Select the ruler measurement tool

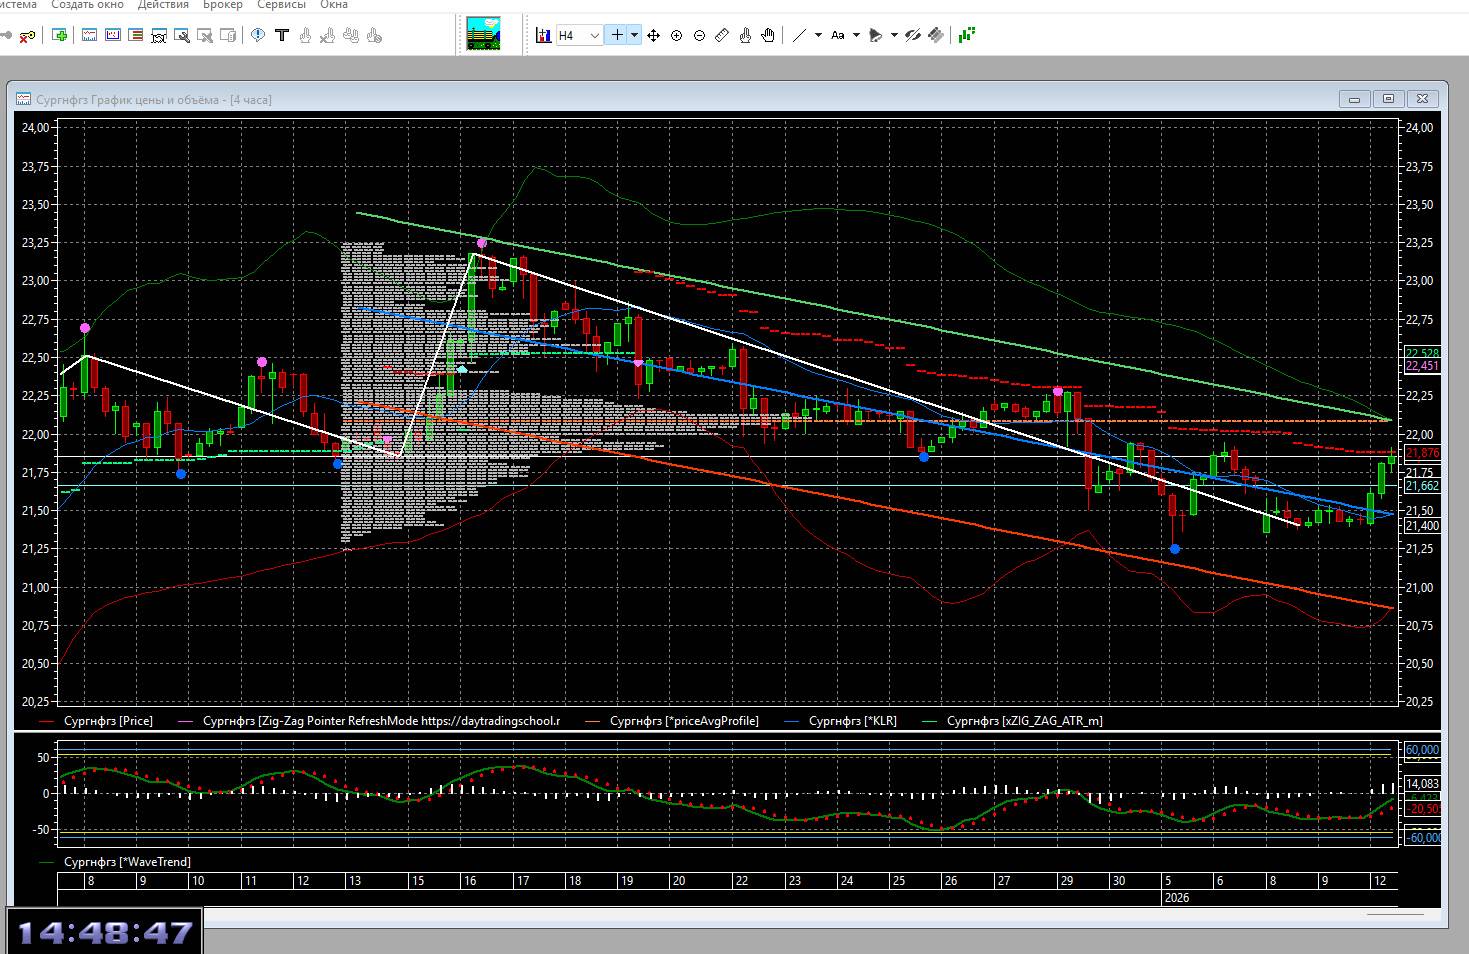[722, 35]
